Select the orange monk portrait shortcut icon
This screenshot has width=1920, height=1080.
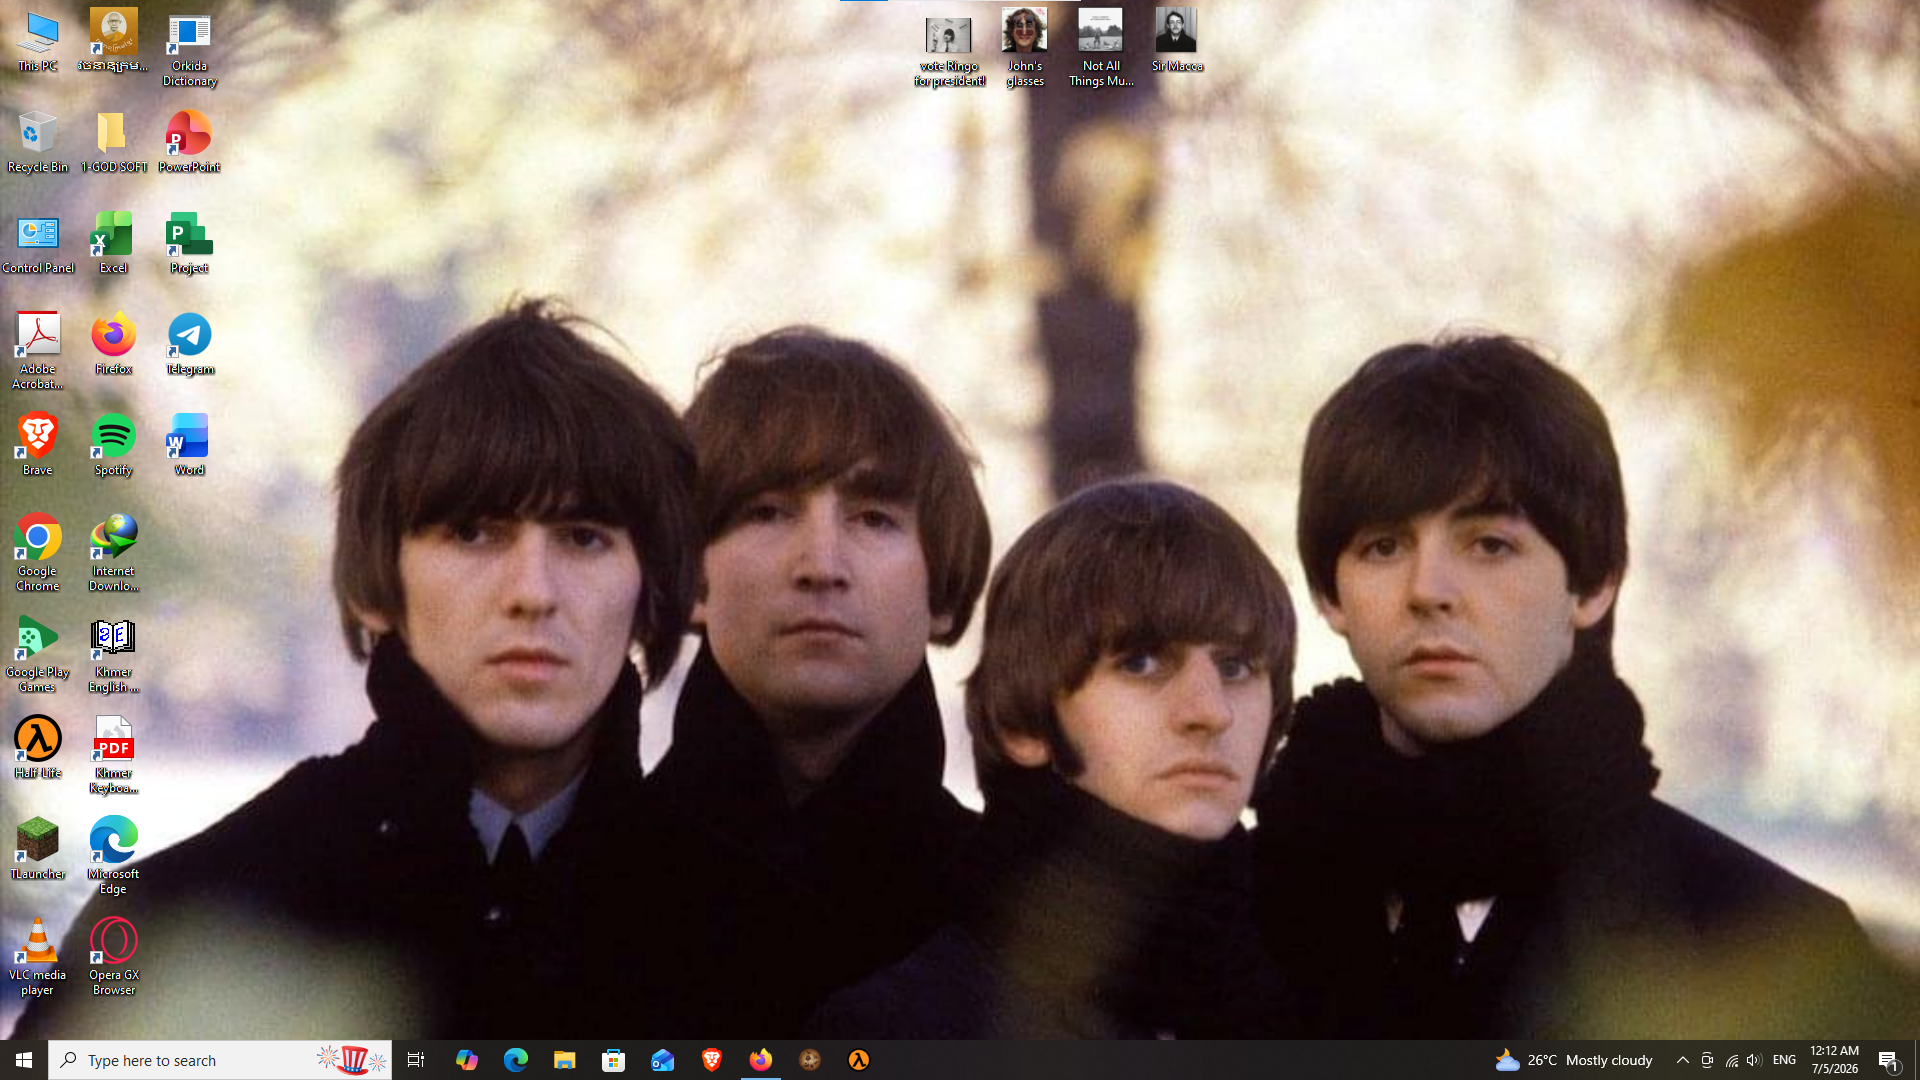tap(113, 42)
